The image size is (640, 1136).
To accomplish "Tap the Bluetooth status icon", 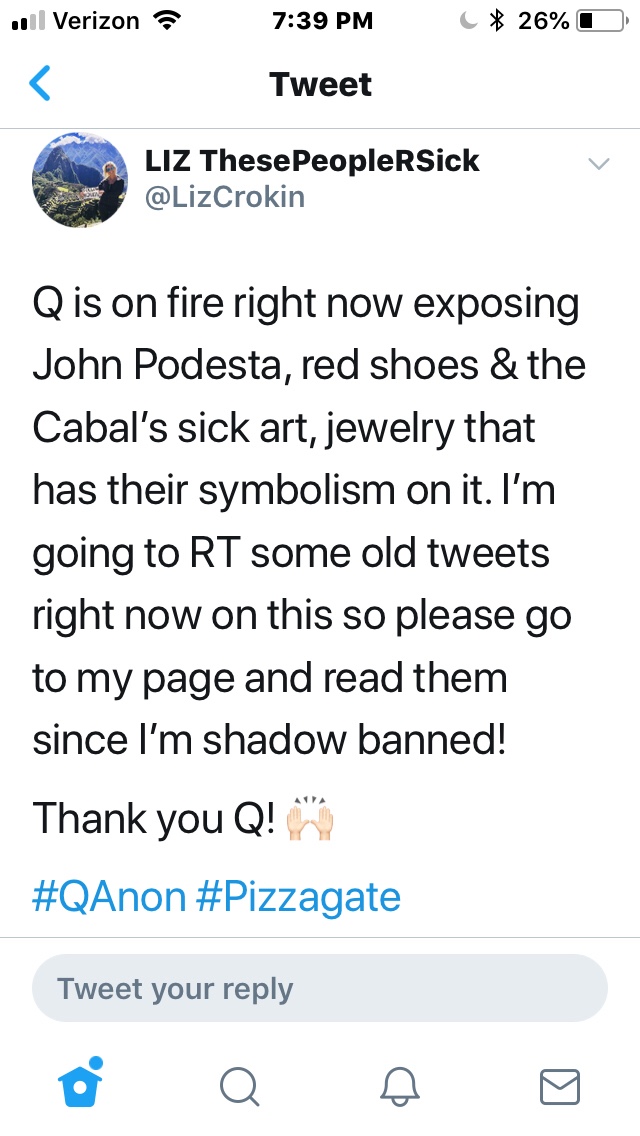I will (x=495, y=21).
